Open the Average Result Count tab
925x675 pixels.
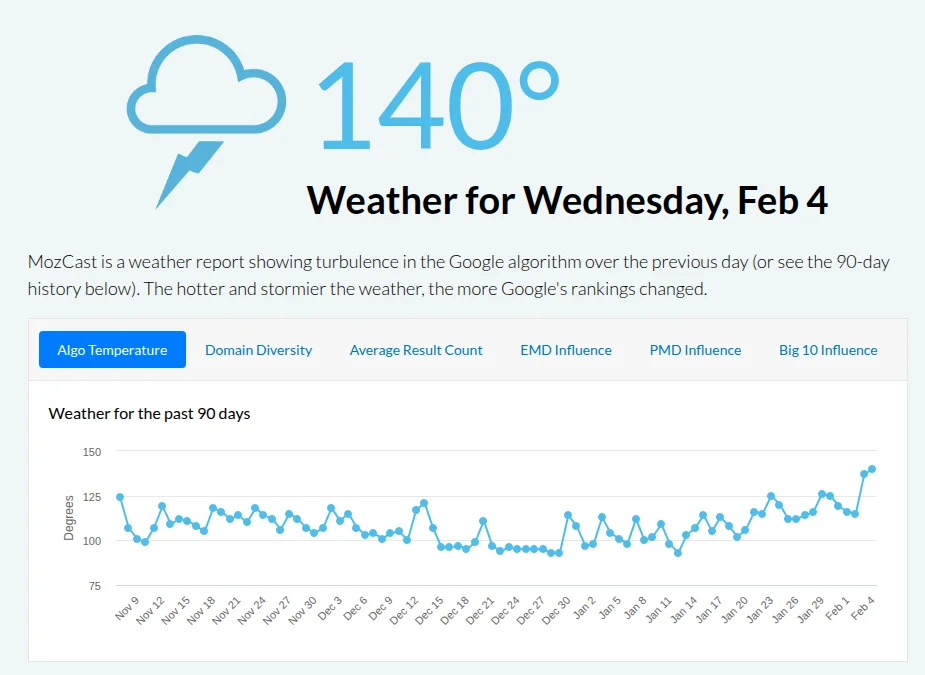[416, 350]
